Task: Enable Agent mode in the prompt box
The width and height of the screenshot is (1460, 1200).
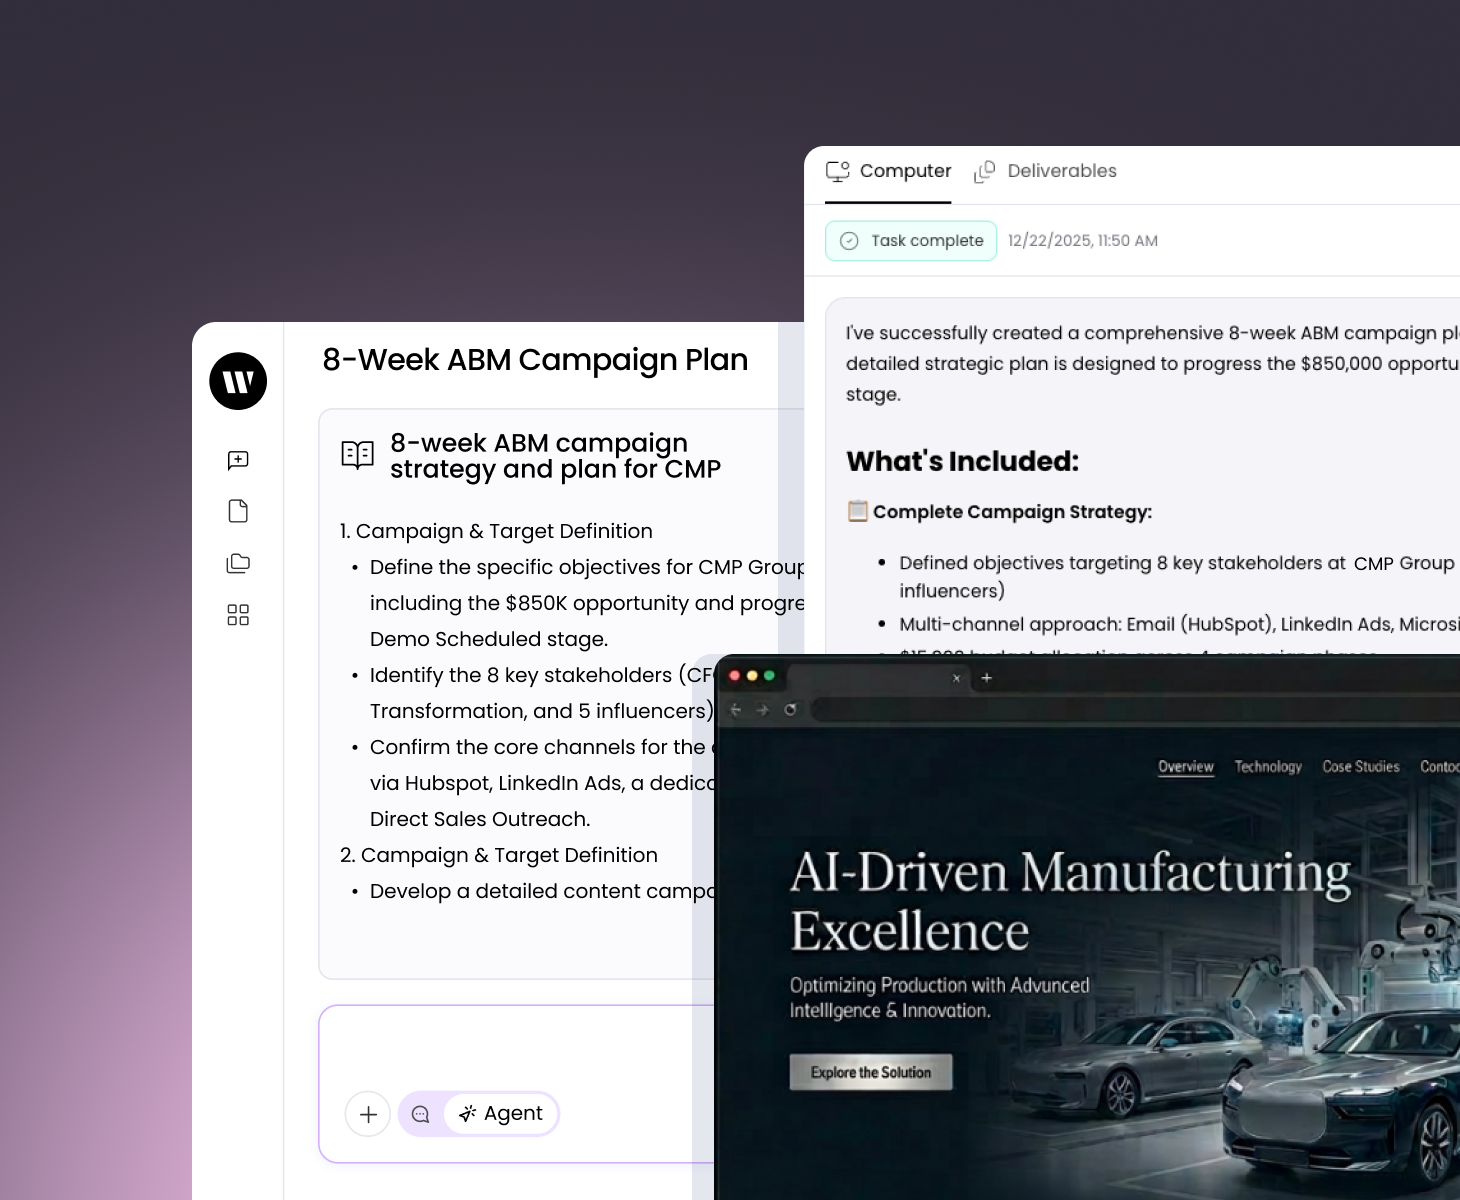Action: (501, 1114)
